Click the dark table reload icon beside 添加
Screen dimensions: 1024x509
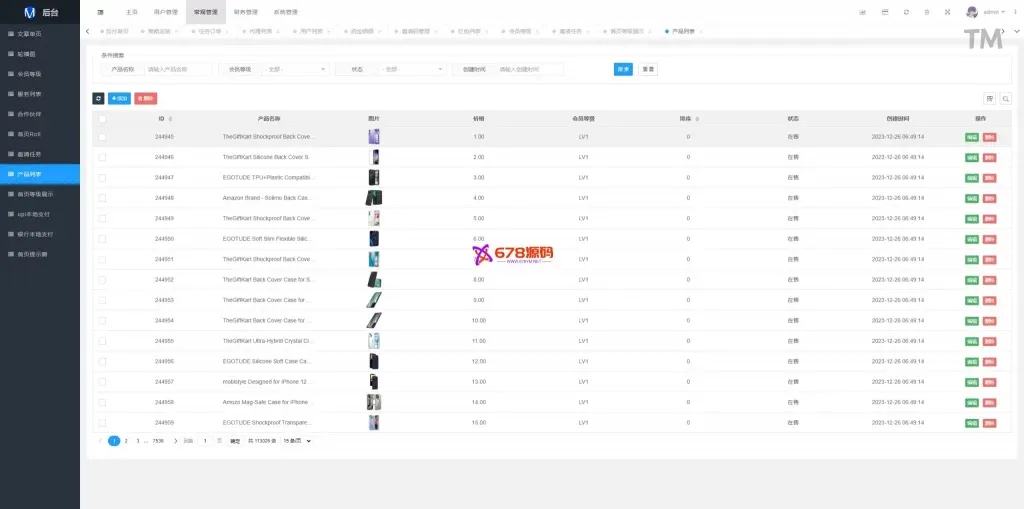[98, 98]
